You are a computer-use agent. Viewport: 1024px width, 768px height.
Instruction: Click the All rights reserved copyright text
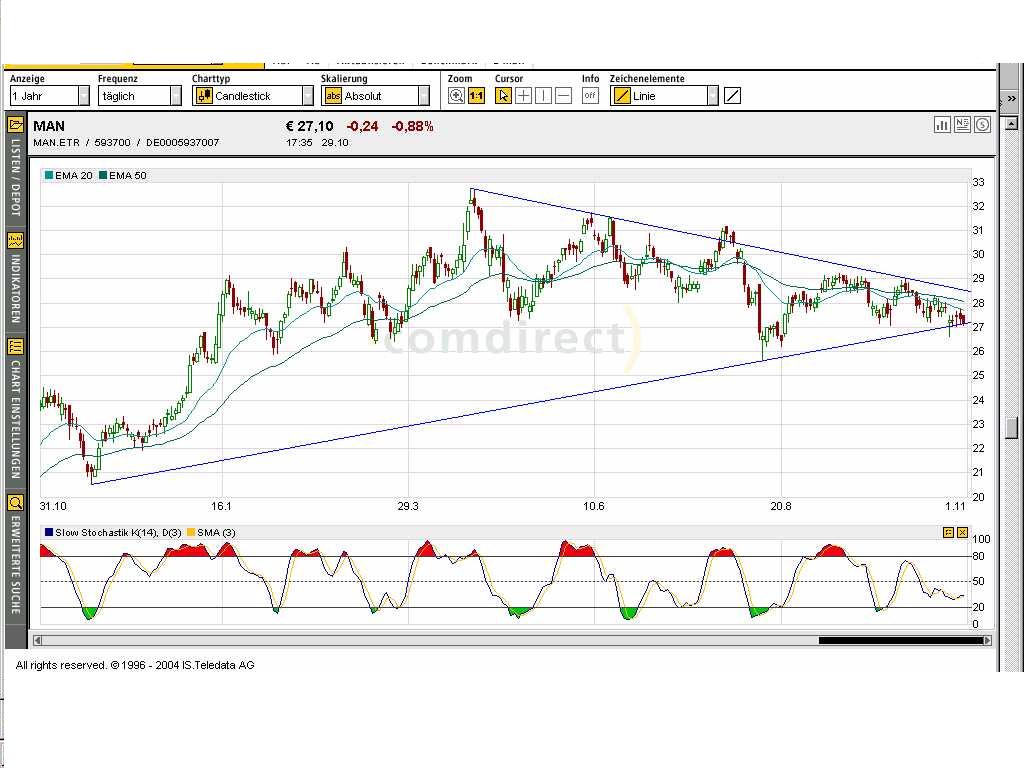coord(135,665)
